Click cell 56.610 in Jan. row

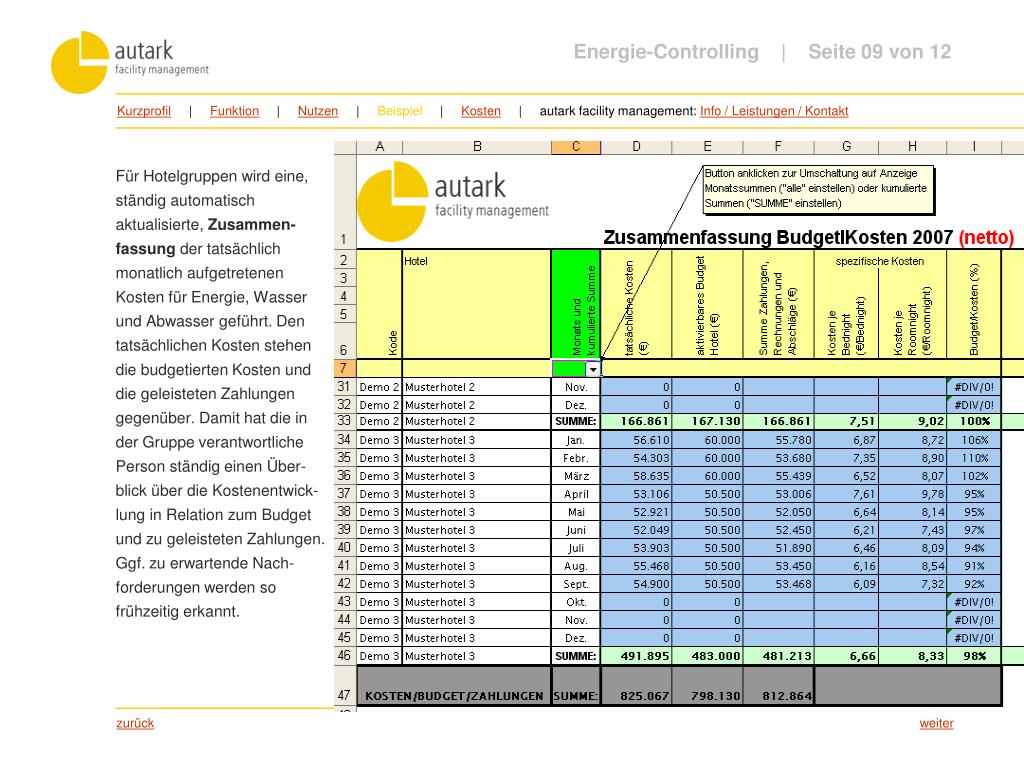(636, 440)
